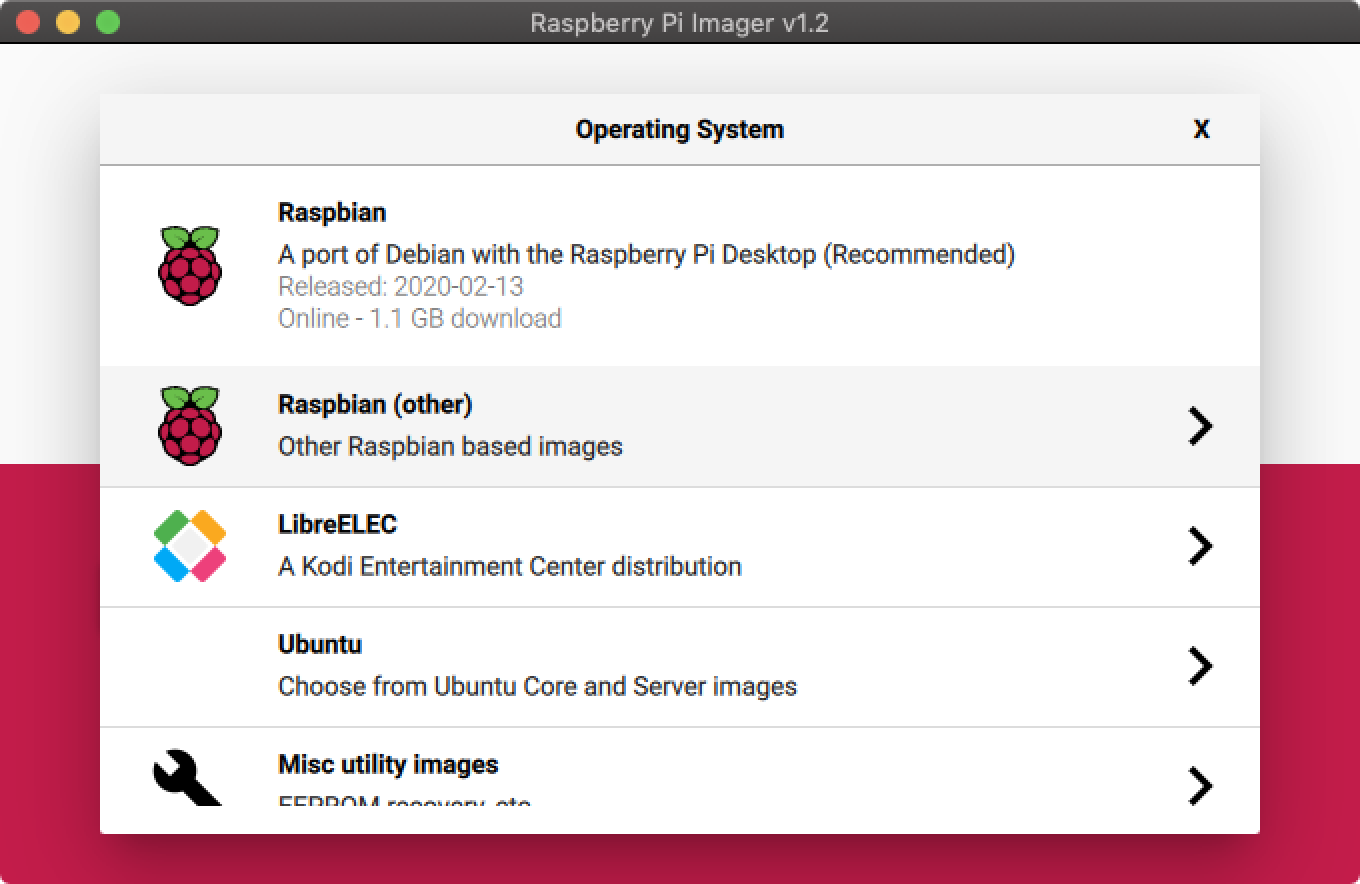This screenshot has width=1360, height=884.
Task: Click the green macOS fullscreen window button
Action: 108,22
